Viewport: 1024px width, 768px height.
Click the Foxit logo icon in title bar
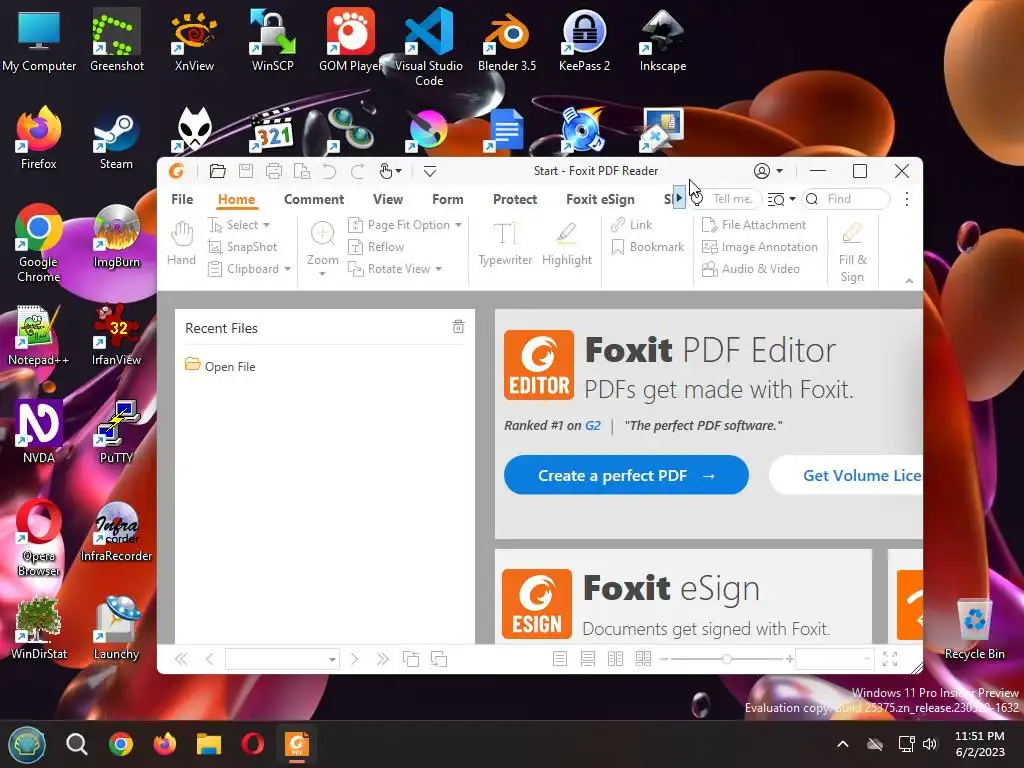pos(176,171)
